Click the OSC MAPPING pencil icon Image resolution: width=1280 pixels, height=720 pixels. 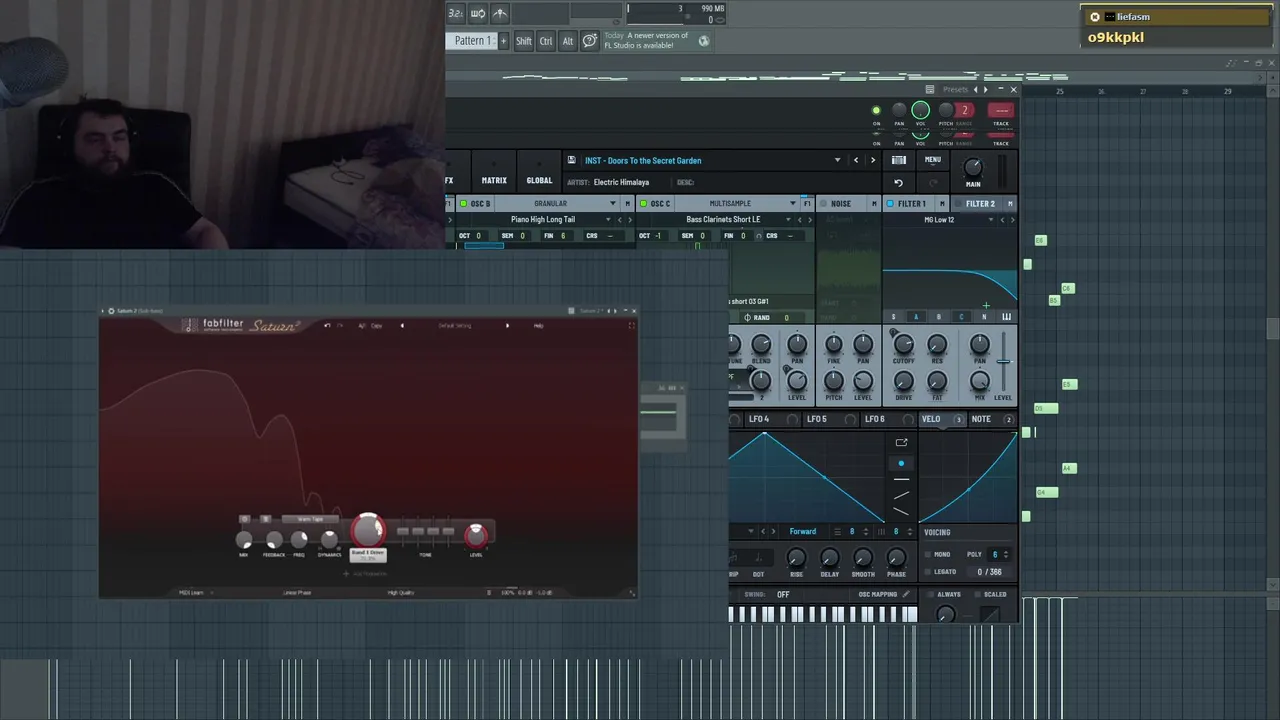(x=906, y=594)
